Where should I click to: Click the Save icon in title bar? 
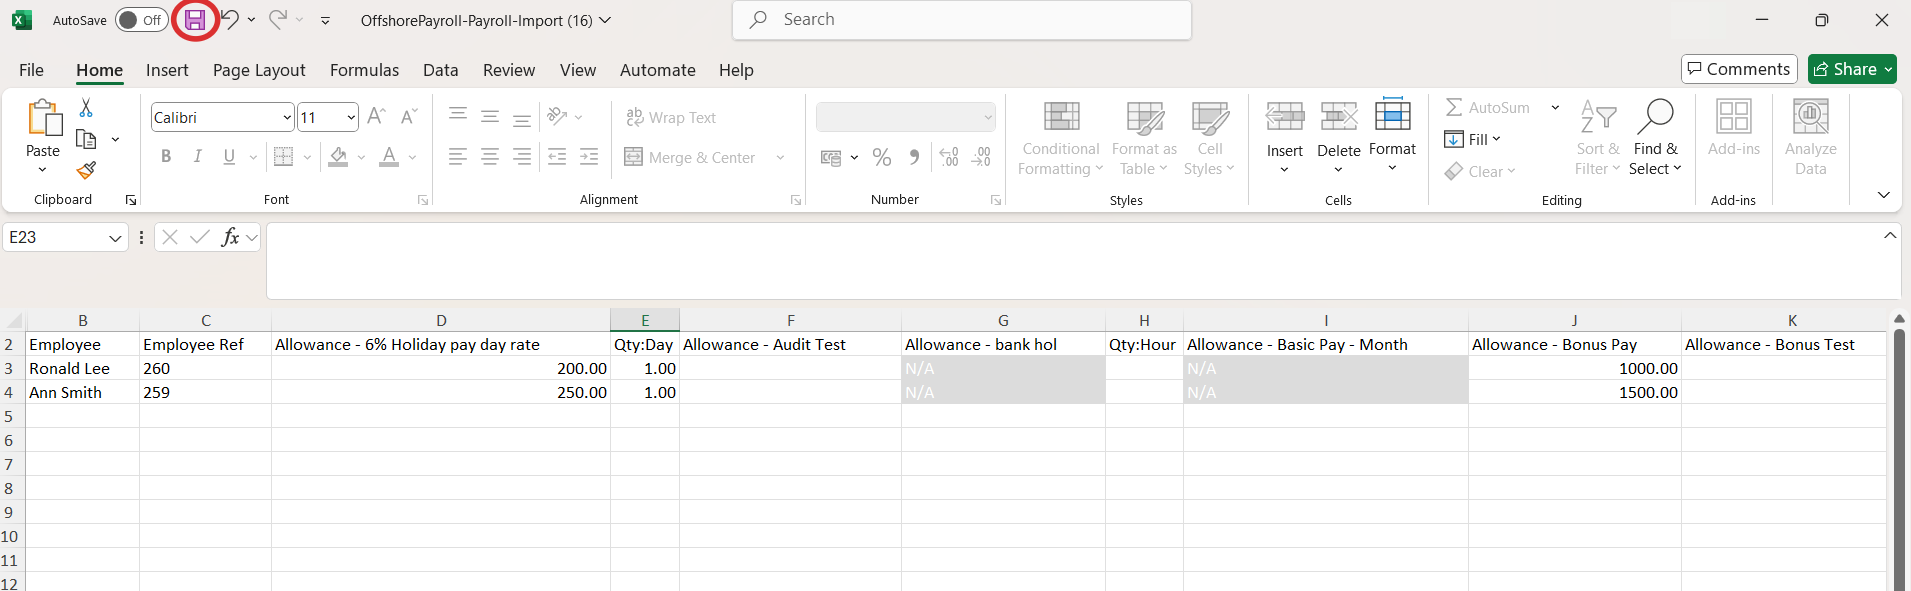coord(195,20)
